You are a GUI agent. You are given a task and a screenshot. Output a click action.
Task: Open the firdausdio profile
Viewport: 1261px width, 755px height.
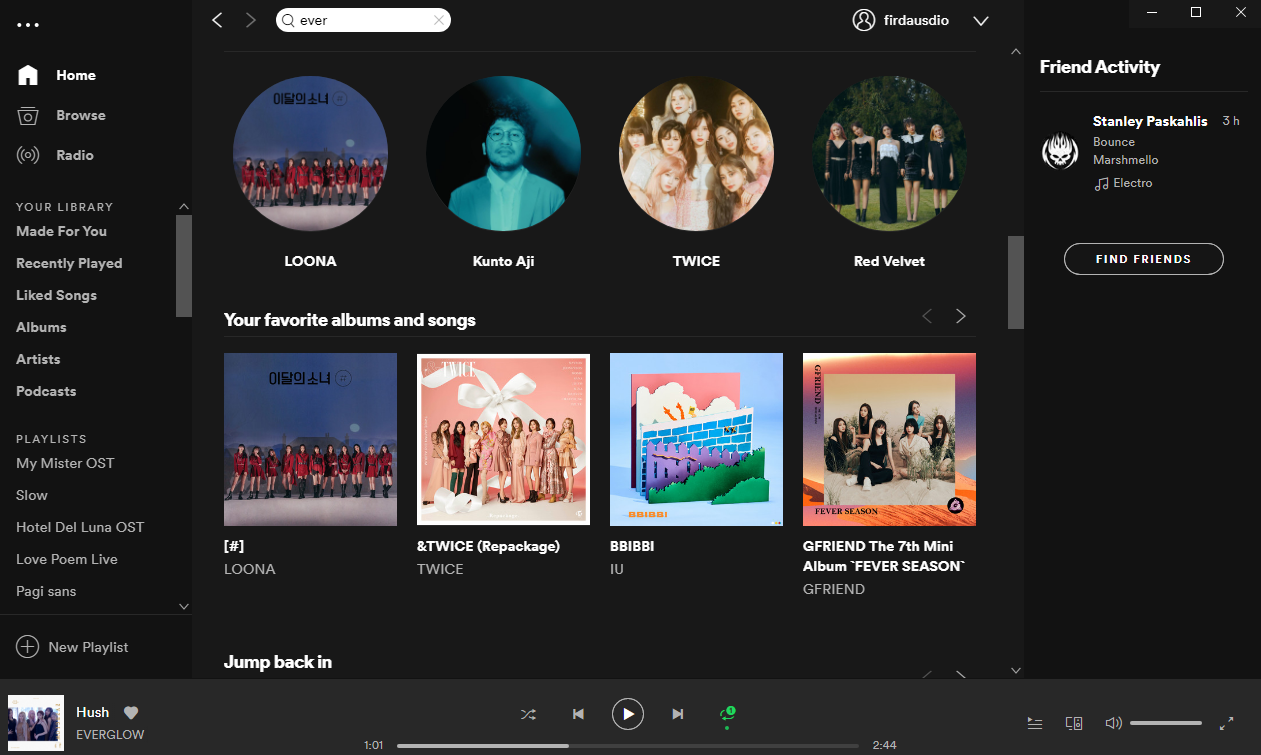(917, 20)
